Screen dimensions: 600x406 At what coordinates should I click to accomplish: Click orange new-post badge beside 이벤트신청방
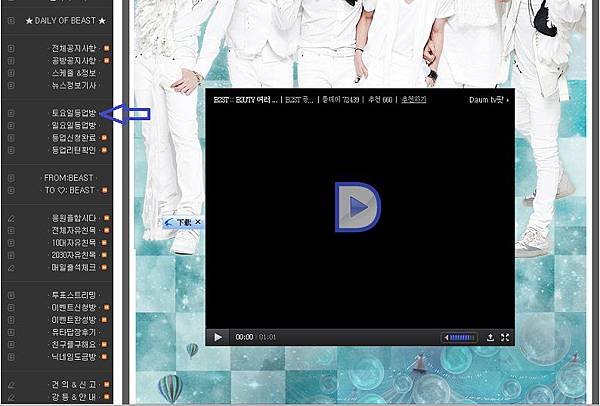(106, 307)
